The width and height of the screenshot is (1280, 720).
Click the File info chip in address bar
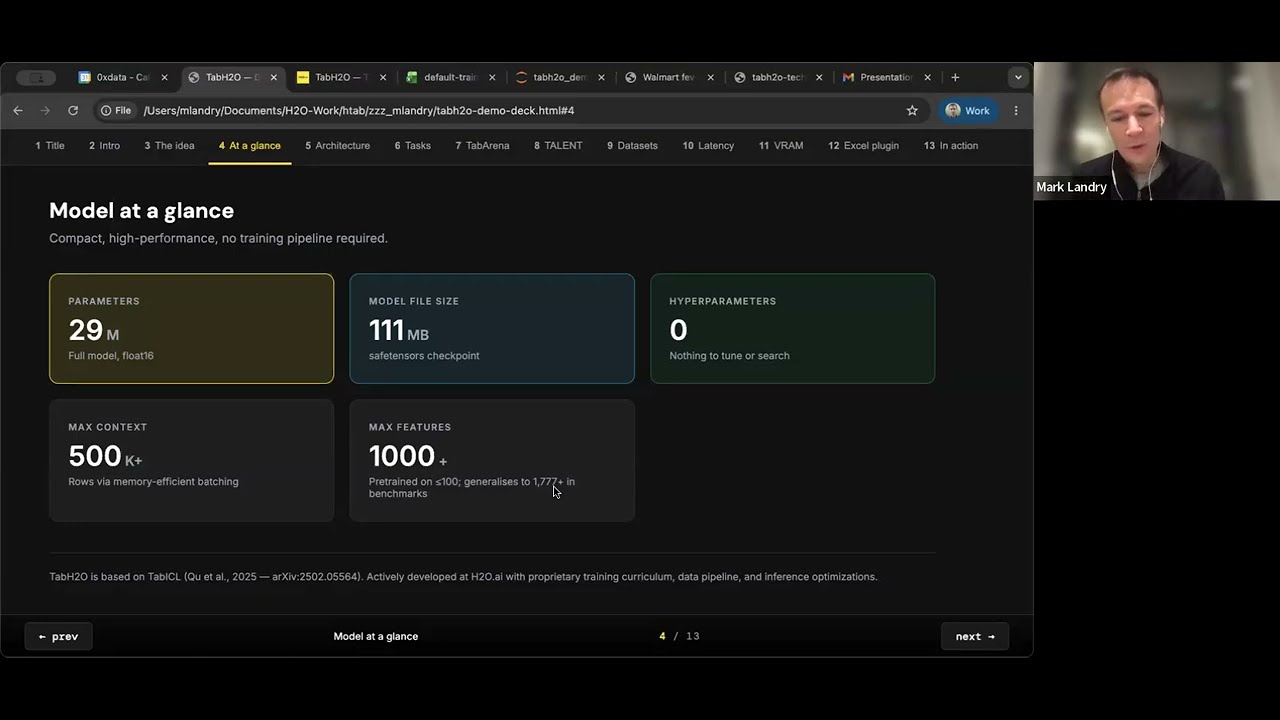(116, 110)
